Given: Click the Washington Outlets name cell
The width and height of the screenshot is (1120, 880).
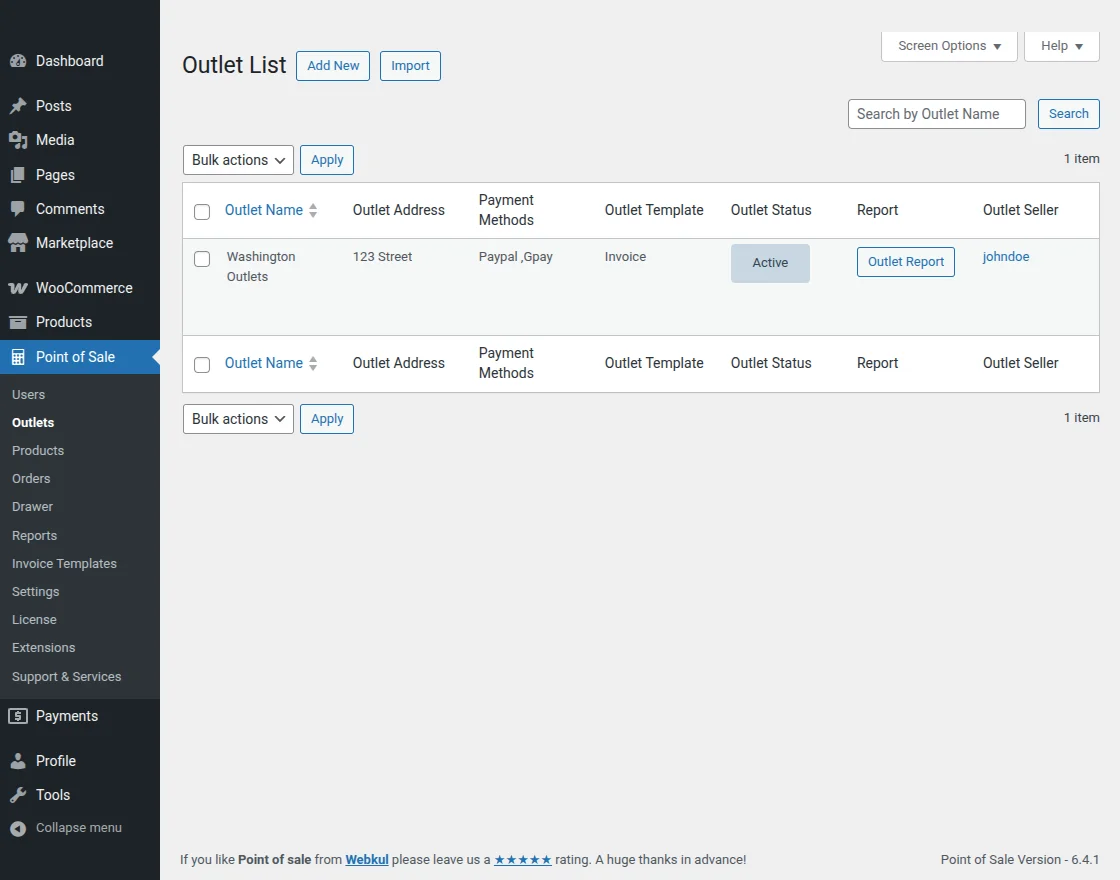Looking at the screenshot, I should coord(261,266).
